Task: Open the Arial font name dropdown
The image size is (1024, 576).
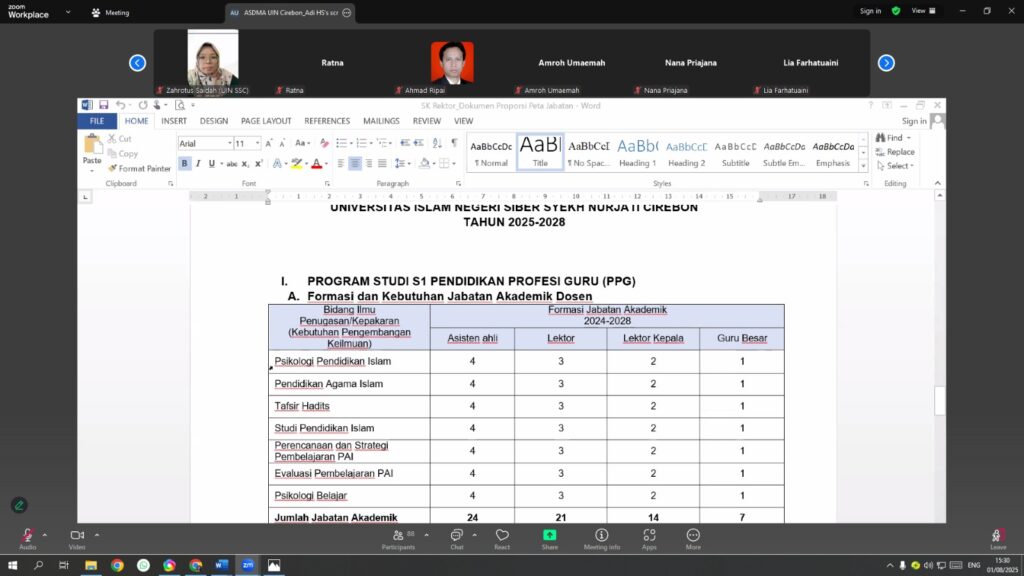Action: [x=230, y=144]
